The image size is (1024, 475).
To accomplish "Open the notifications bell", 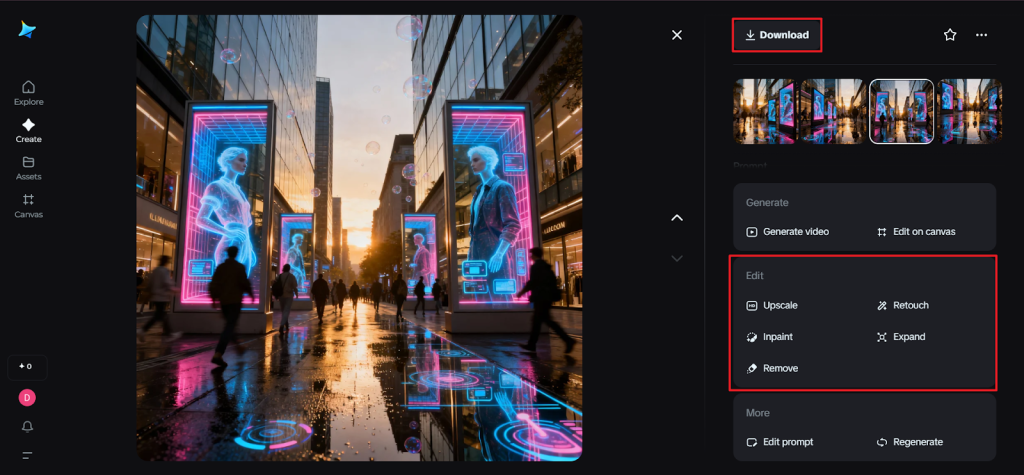I will click(27, 427).
